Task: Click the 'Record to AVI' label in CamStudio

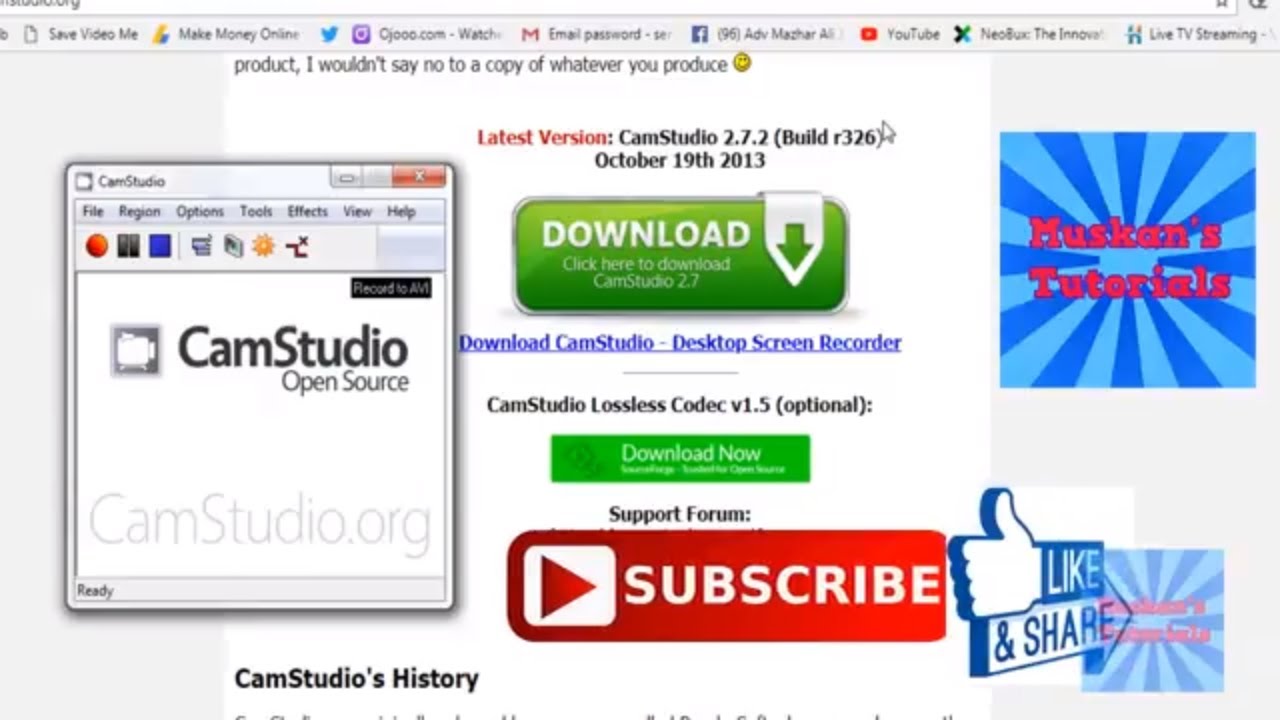Action: [391, 288]
